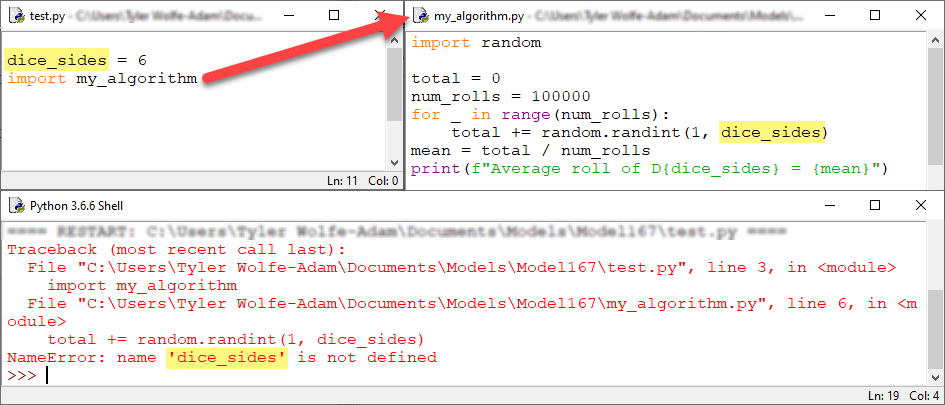The width and height of the screenshot is (945, 405).
Task: Click the test.py line 3 traceback file path
Action: click(462, 268)
